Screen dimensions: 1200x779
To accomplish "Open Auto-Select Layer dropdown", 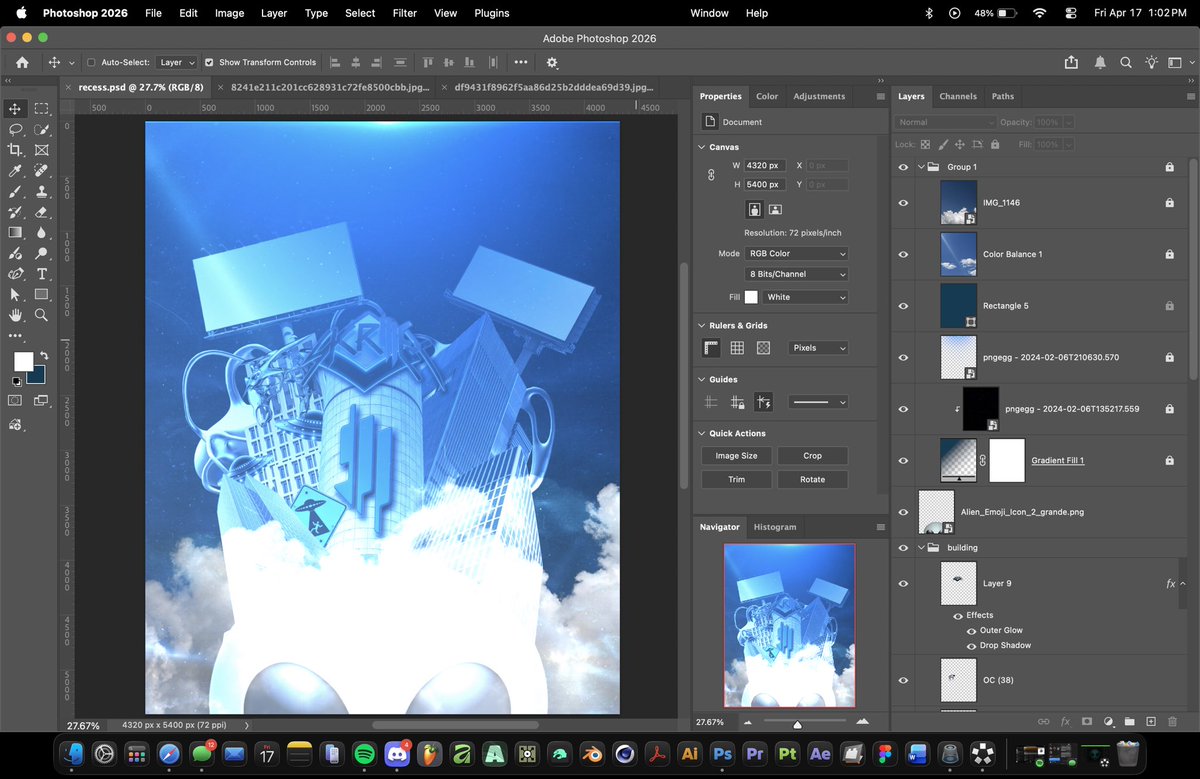I will (x=177, y=62).
